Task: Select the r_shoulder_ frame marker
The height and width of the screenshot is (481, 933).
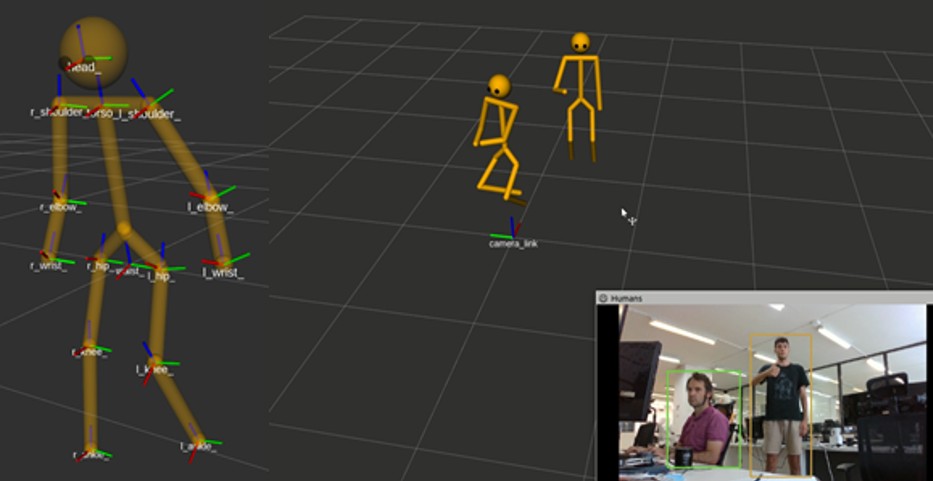Action: click(x=59, y=103)
